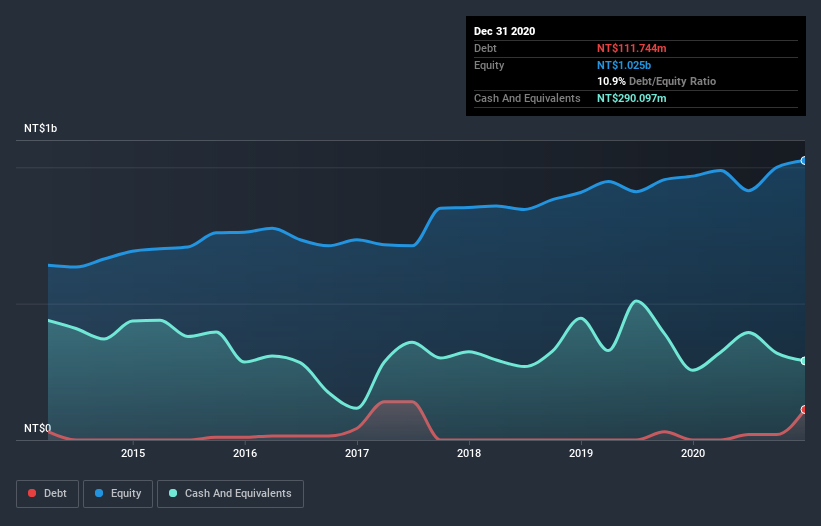821x526 pixels.
Task: Toggle the Debt series legend button
Action: [47, 494]
